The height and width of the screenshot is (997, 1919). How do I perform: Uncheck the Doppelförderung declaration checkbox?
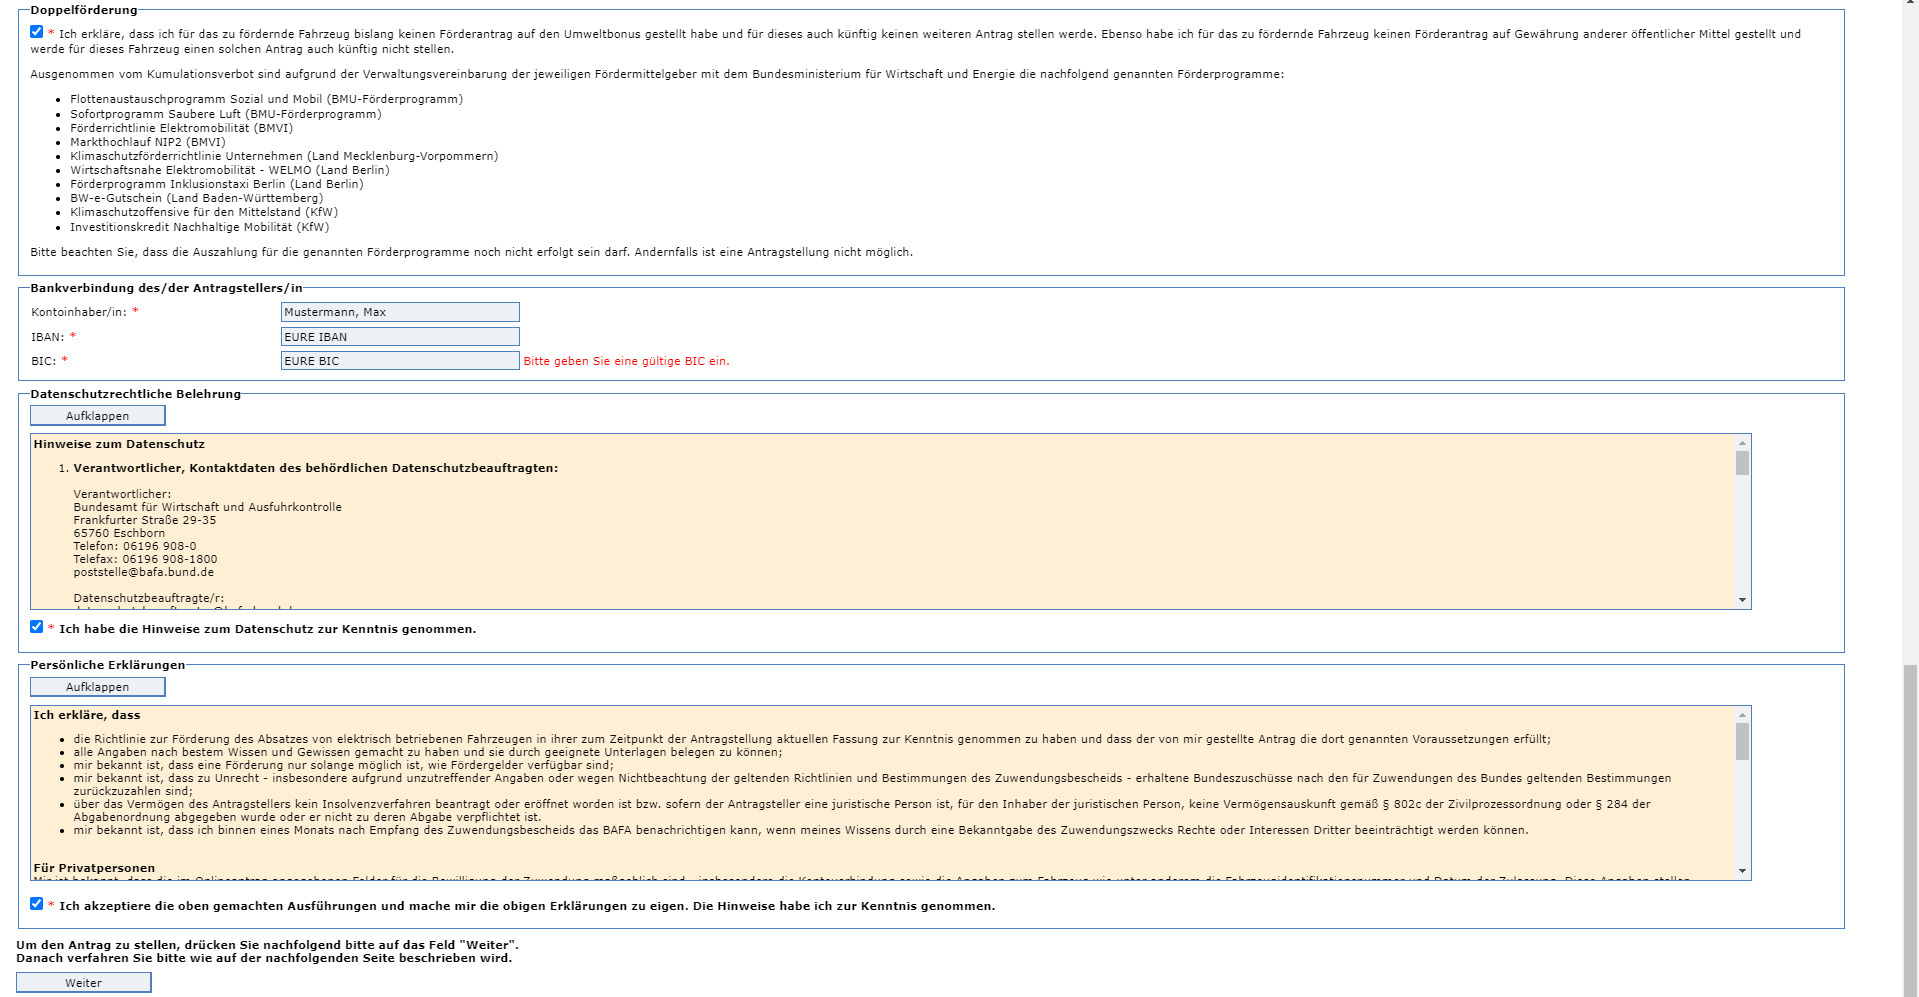pyautogui.click(x=37, y=32)
